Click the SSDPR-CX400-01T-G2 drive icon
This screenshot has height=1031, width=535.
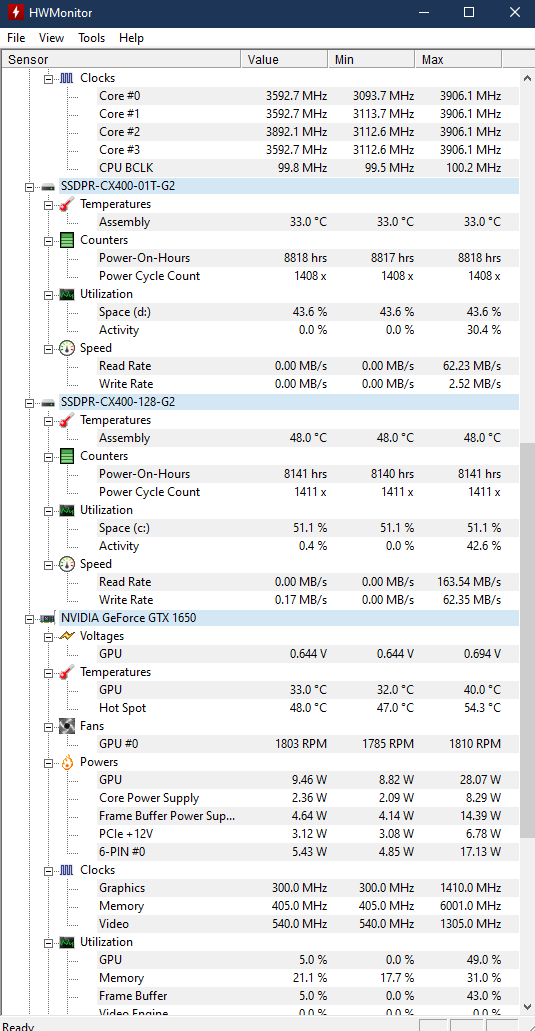pyautogui.click(x=48, y=186)
